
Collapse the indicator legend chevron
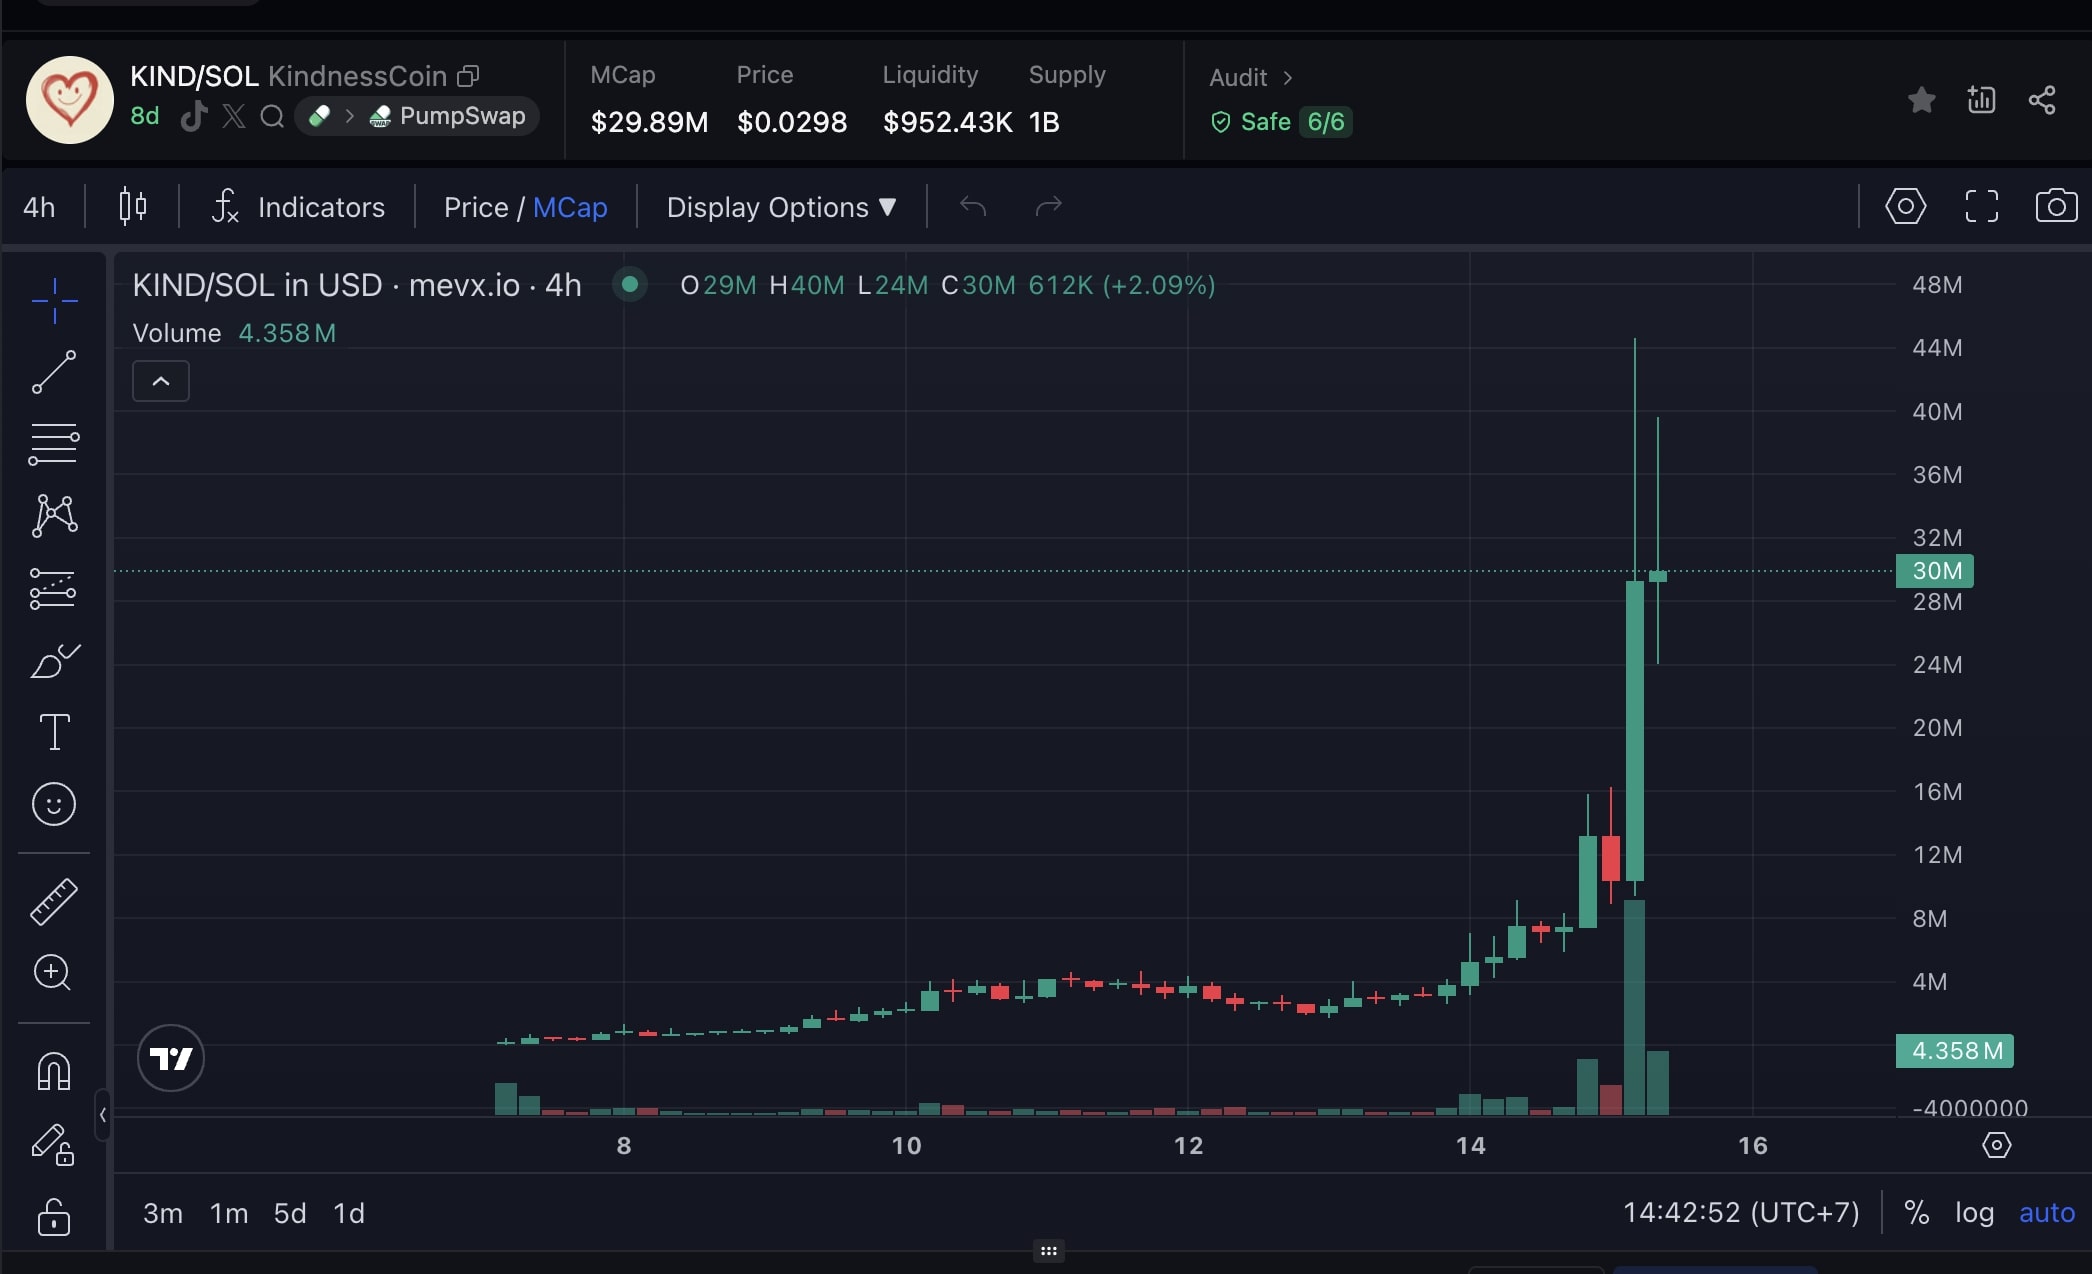(161, 381)
